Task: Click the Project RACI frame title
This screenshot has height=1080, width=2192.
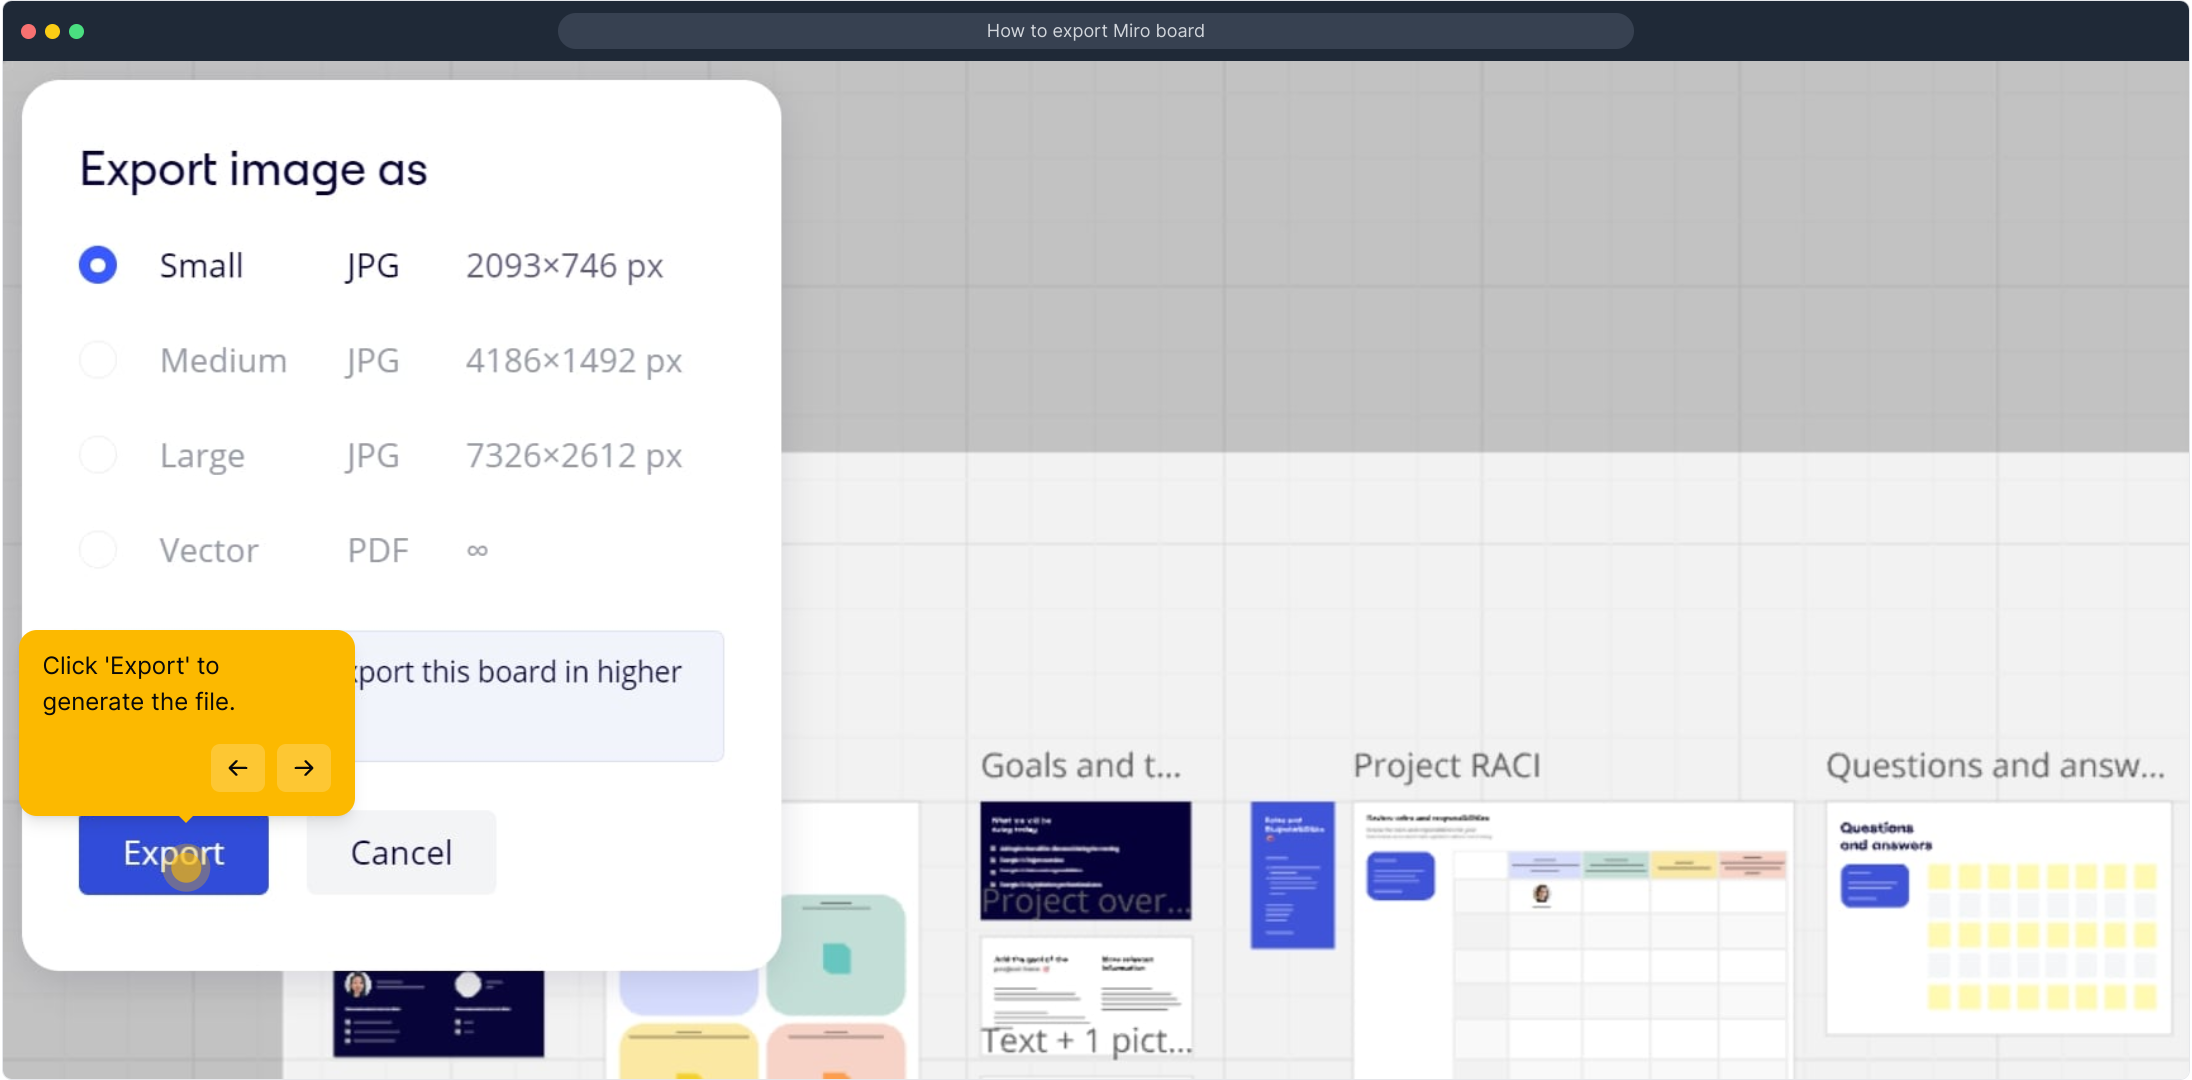Action: (1446, 766)
